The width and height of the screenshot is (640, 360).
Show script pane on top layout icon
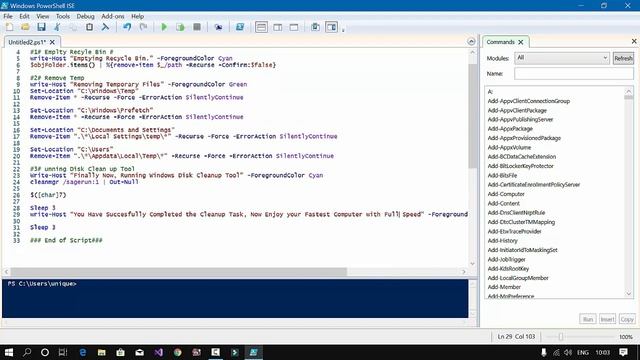point(261,27)
